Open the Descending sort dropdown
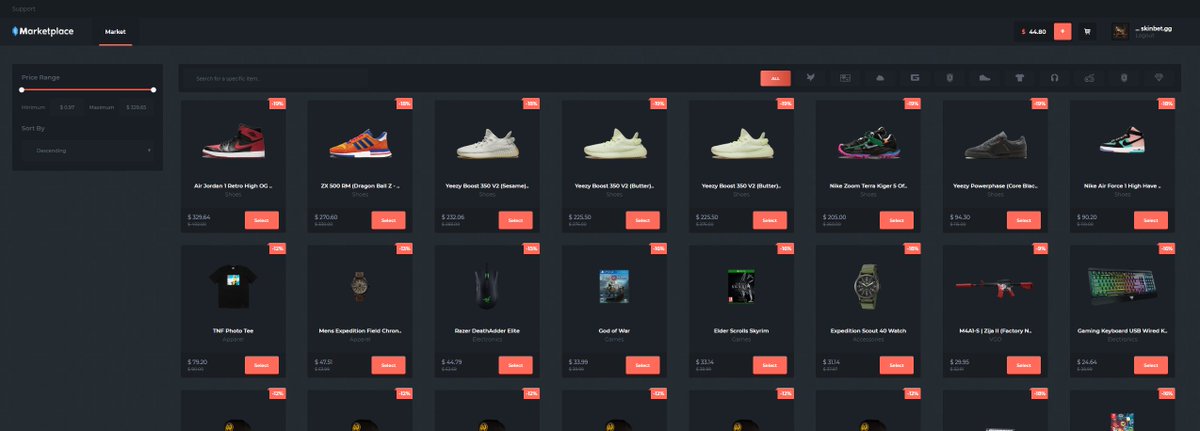1200x431 pixels. coord(89,150)
